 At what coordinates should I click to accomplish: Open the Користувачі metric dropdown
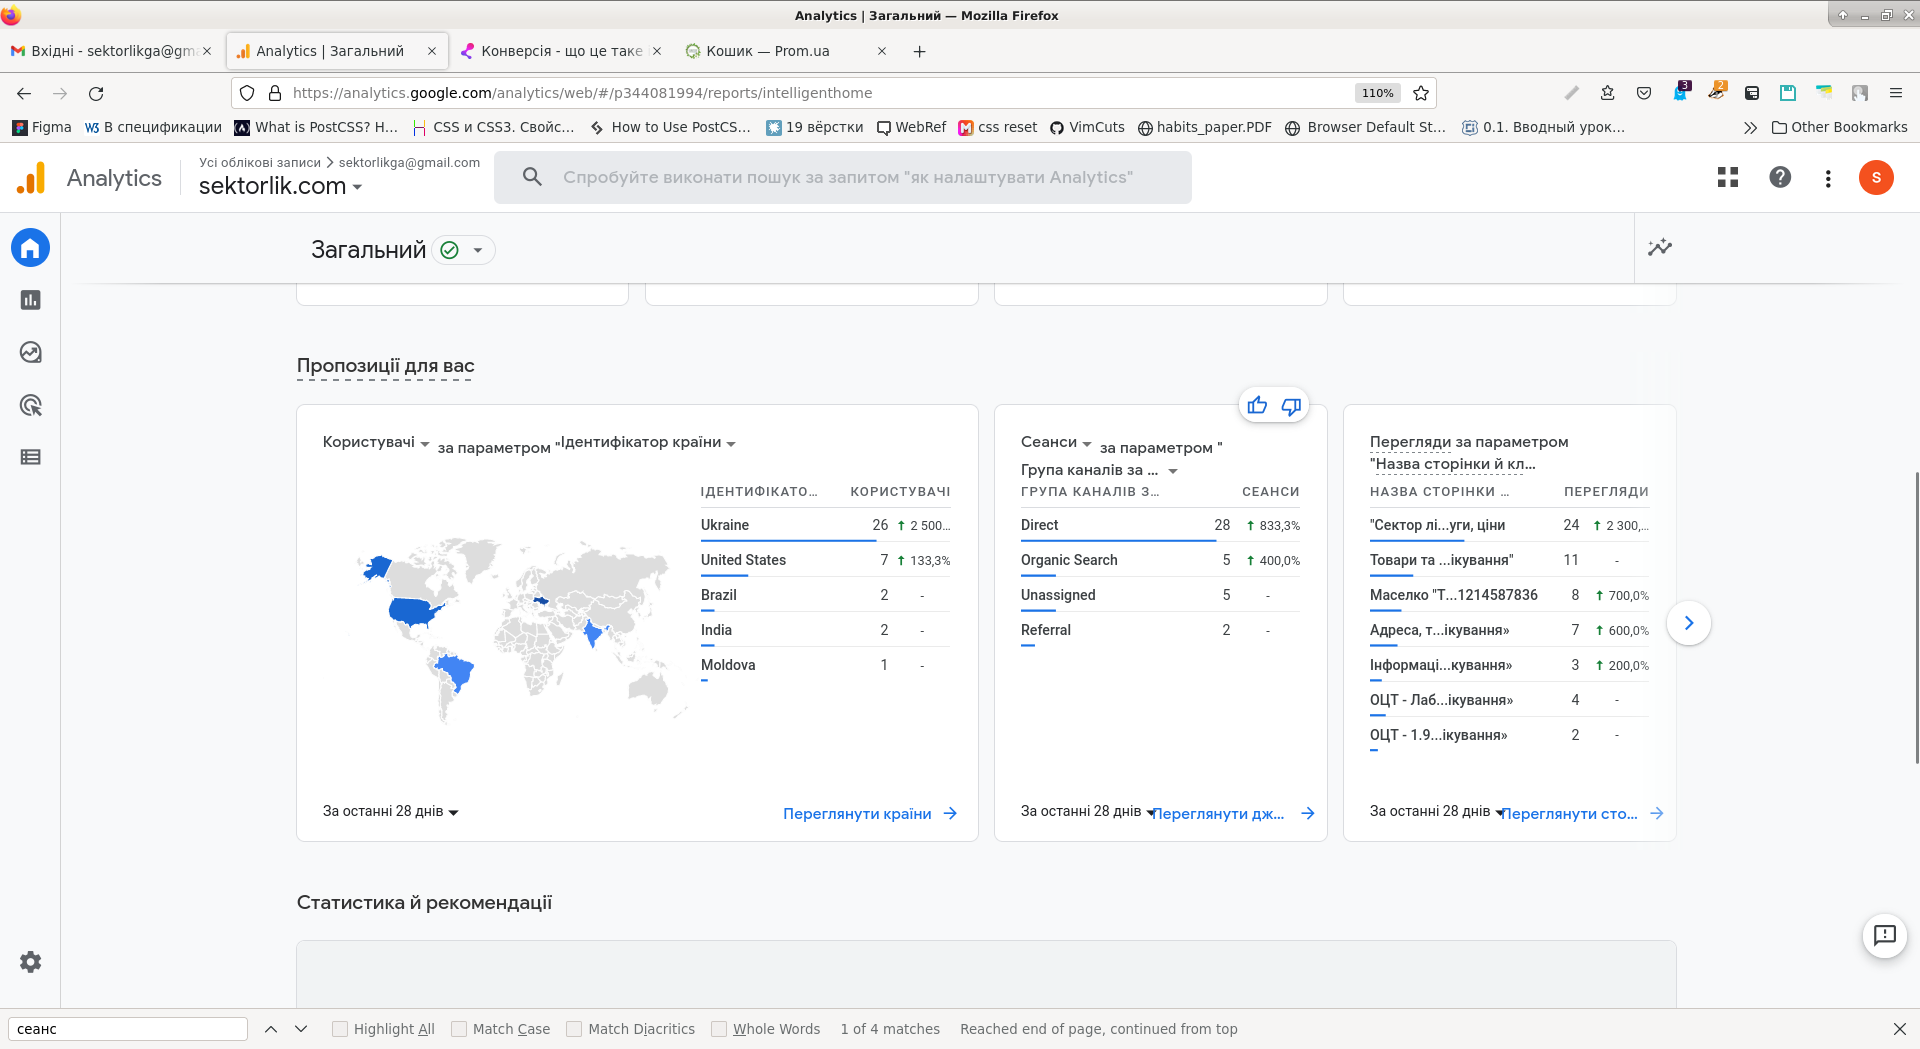coord(376,442)
